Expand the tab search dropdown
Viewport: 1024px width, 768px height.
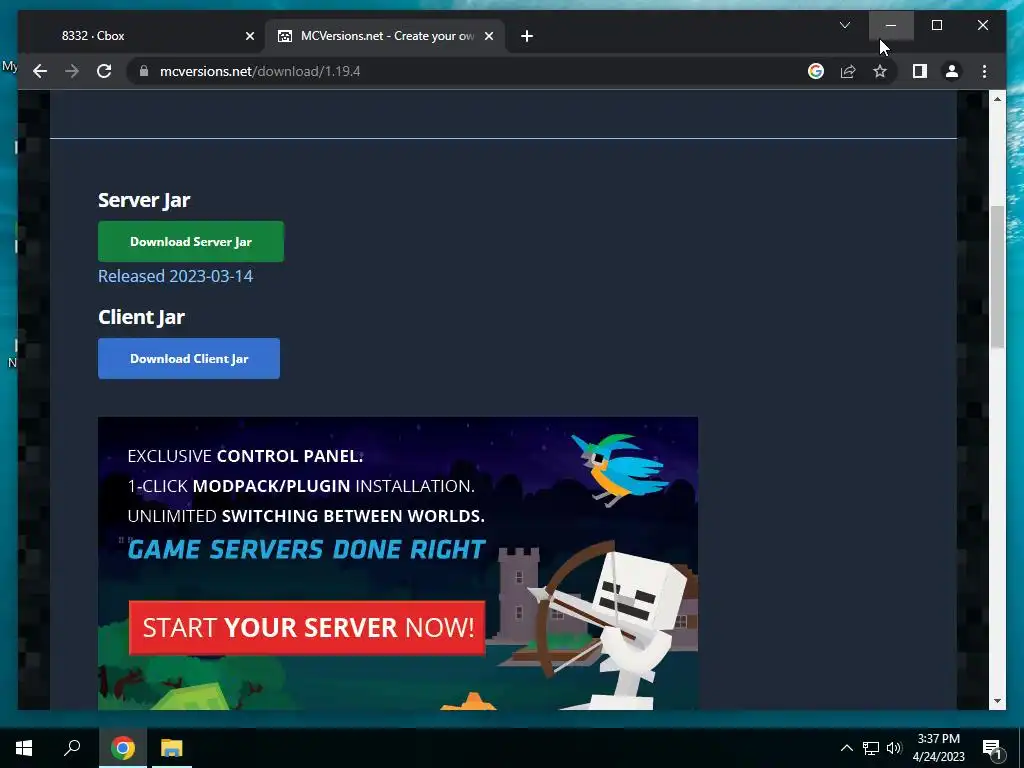click(x=844, y=25)
